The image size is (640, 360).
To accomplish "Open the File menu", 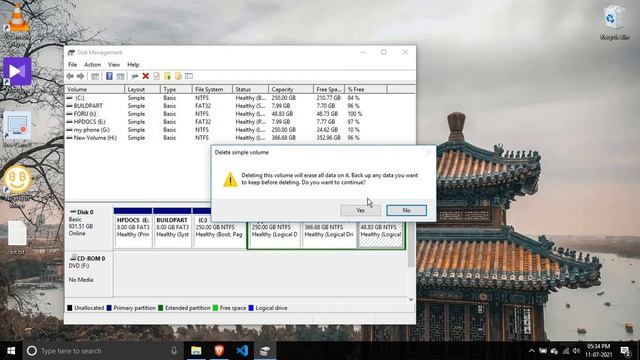I will click(72, 64).
